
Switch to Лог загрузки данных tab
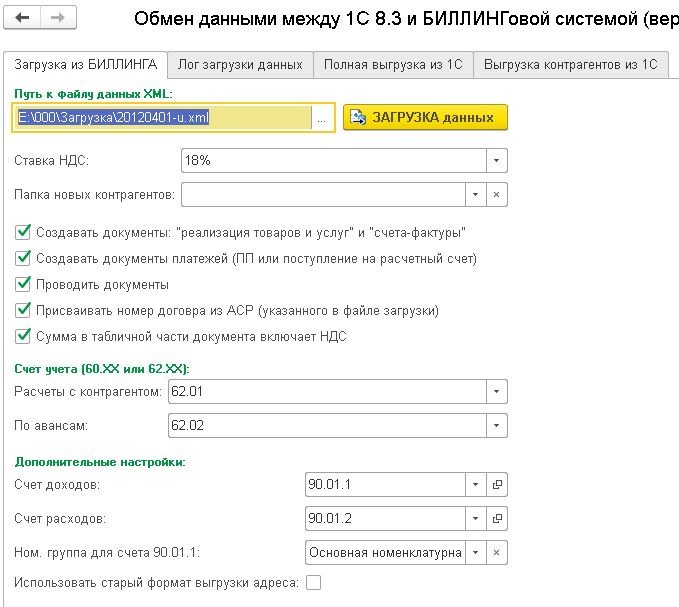tap(240, 65)
